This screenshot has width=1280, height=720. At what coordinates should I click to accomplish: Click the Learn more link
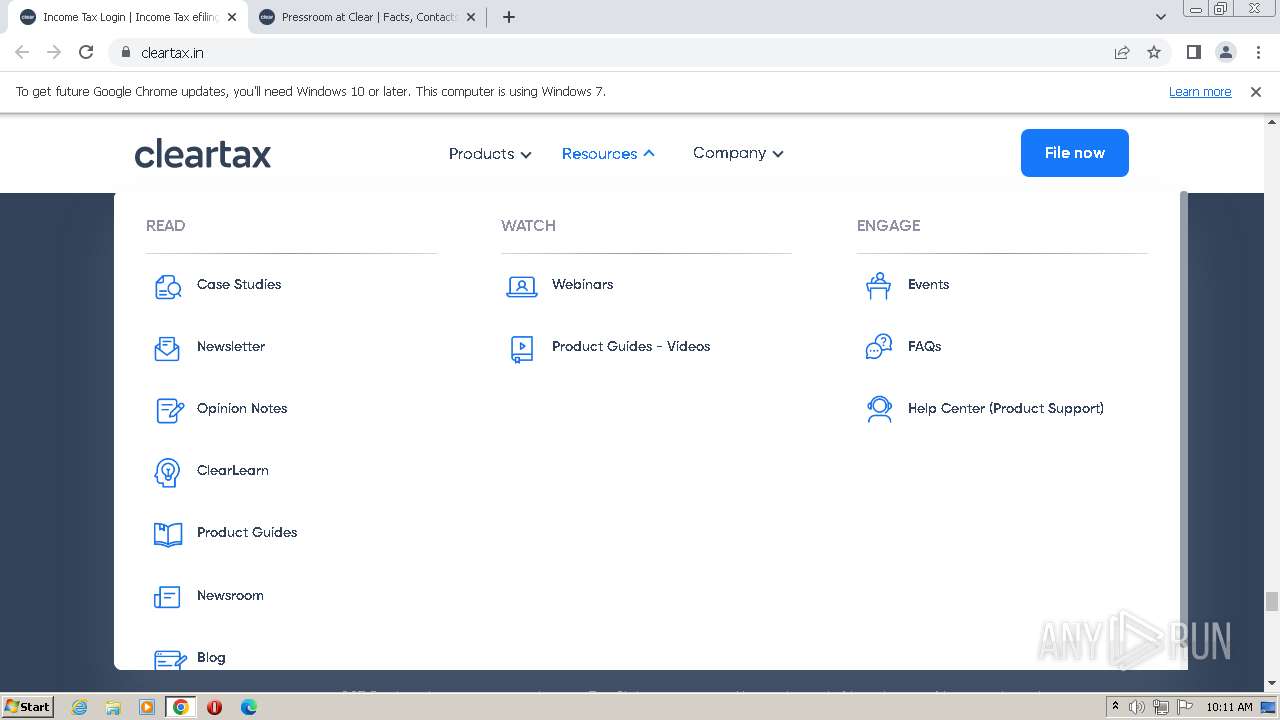[1200, 91]
